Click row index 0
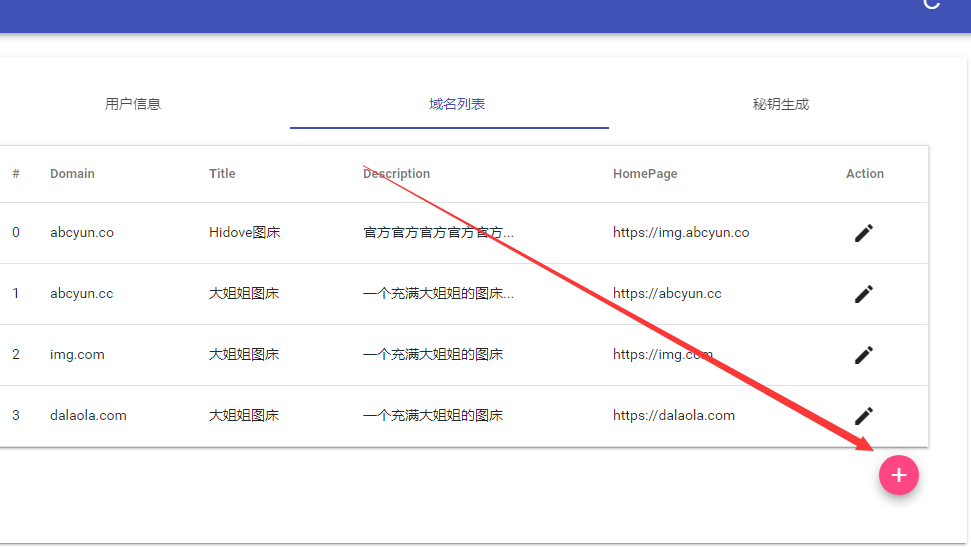 16,232
